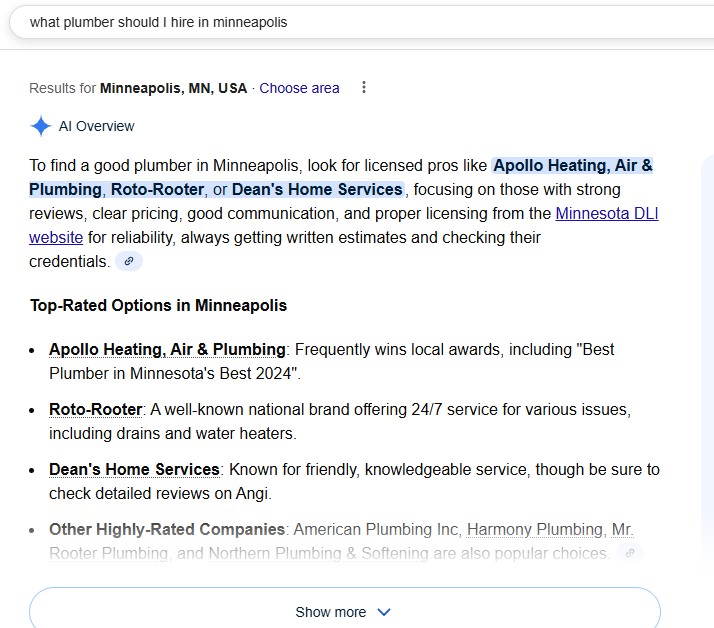Click highlighted Apollo Heating, Air & Plumbing in intro
The image size is (714, 628).
(x=341, y=178)
